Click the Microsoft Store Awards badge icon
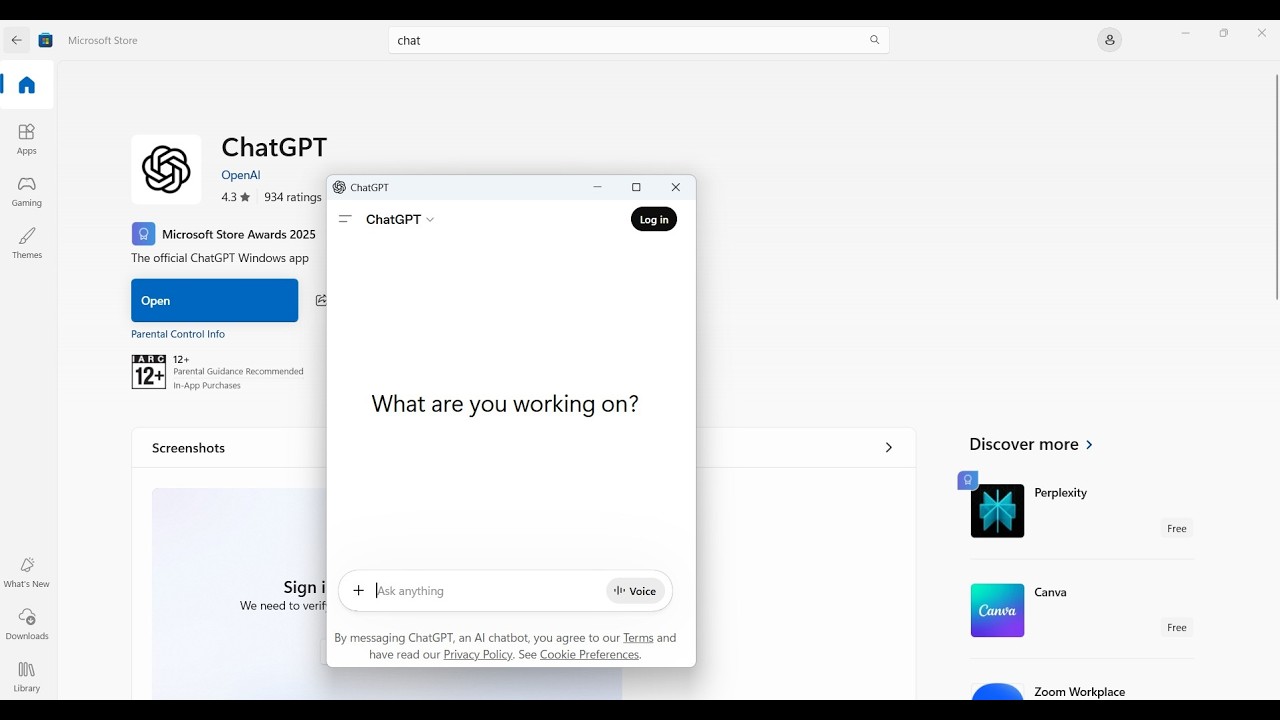Image resolution: width=1280 pixels, height=720 pixels. [143, 234]
